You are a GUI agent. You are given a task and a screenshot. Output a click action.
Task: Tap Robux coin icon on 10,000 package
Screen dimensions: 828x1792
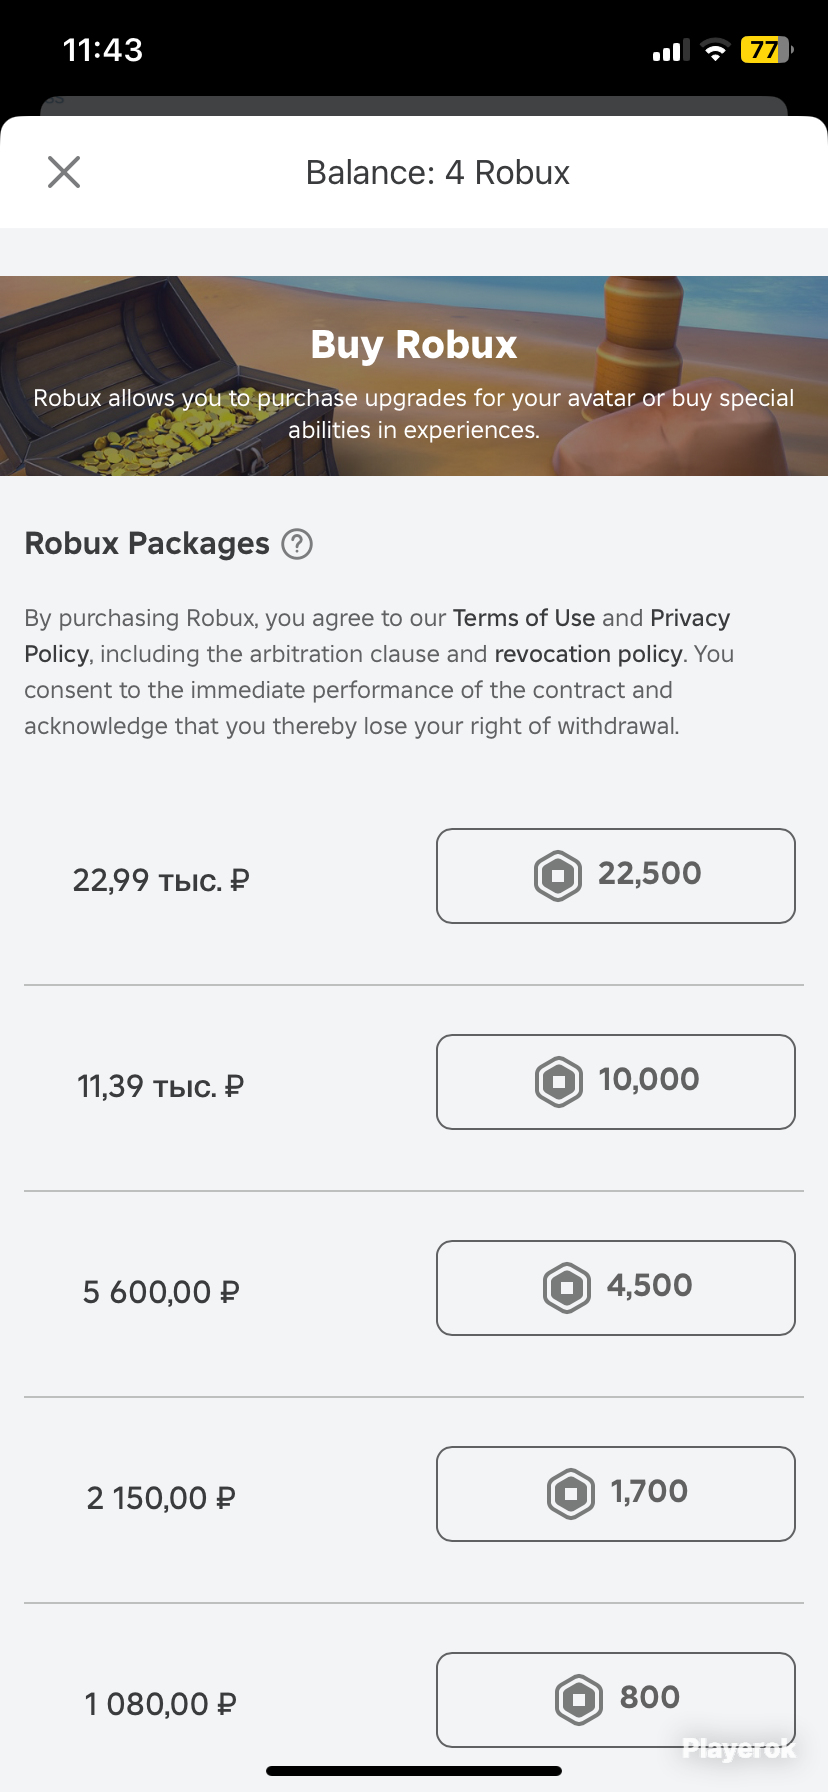click(x=559, y=1082)
